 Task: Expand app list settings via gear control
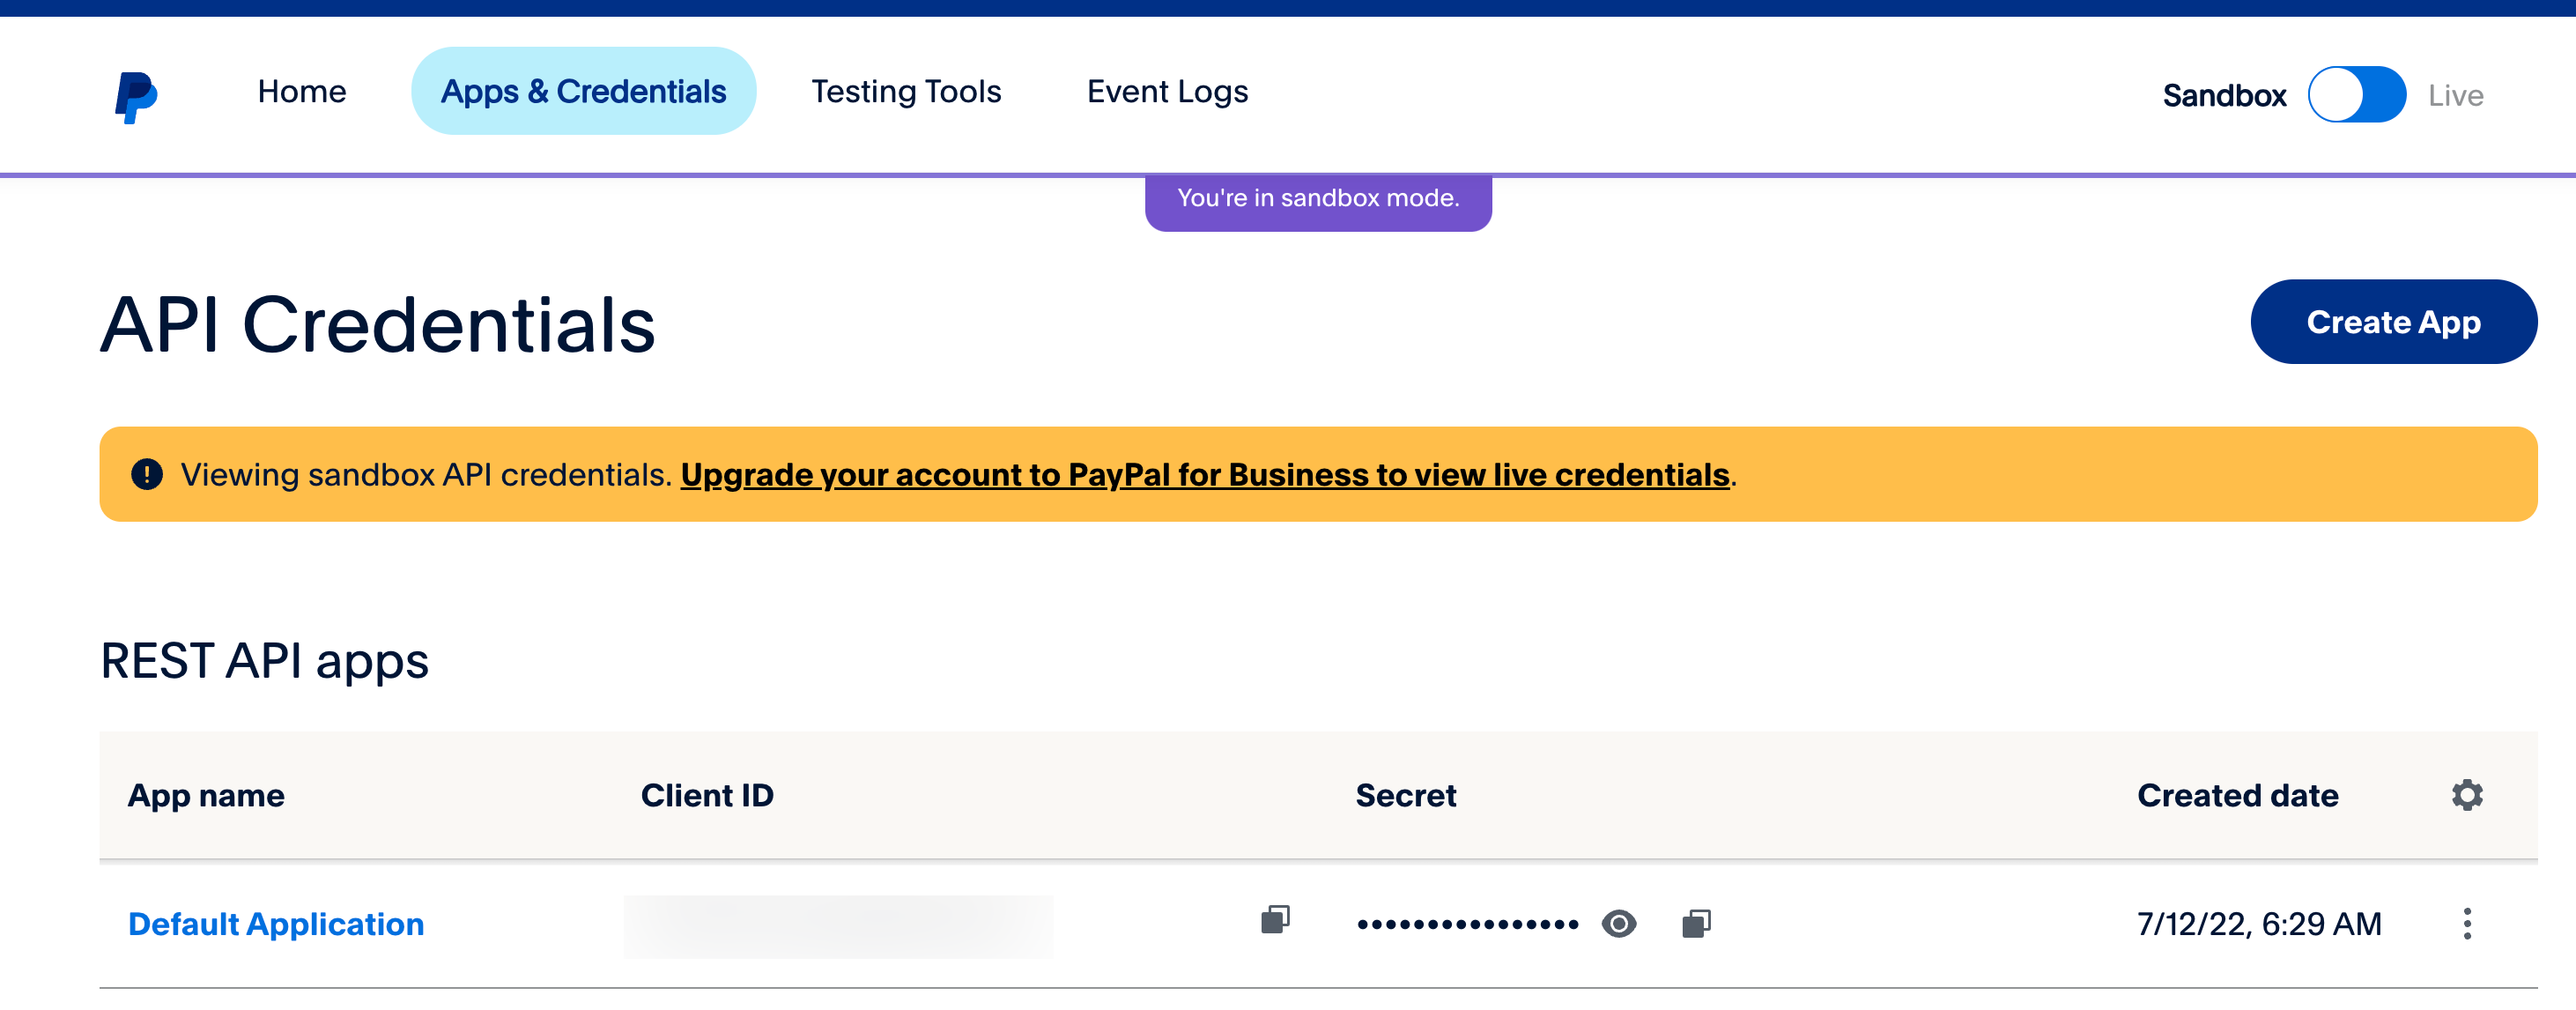pos(2467,795)
